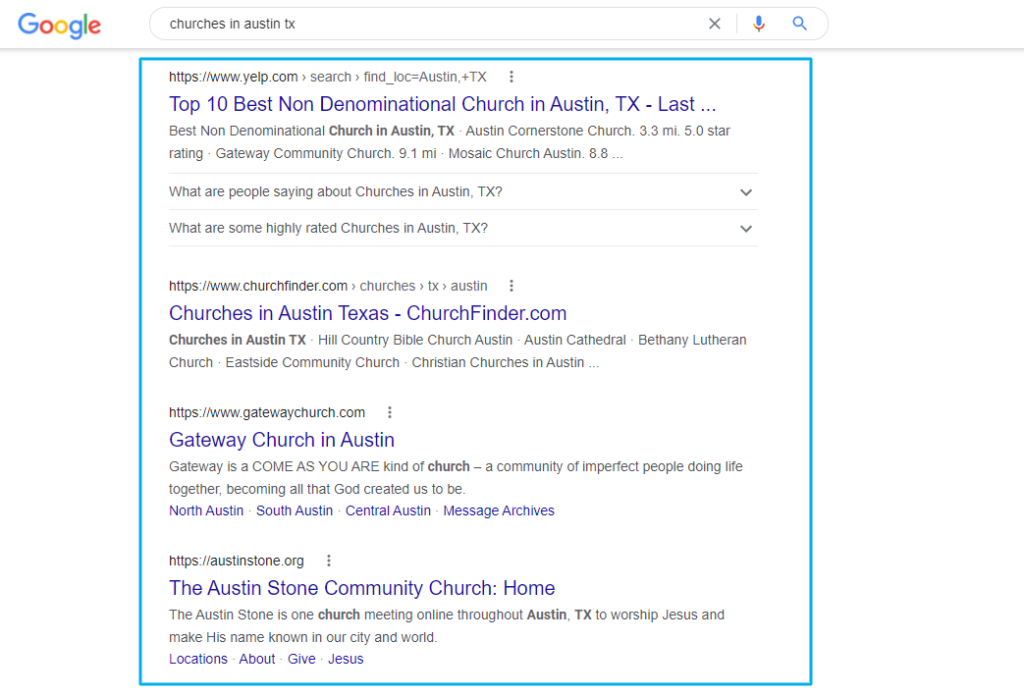The image size is (1024, 696).
Task: Open three-dot menu for Yelp result
Action: (x=511, y=77)
